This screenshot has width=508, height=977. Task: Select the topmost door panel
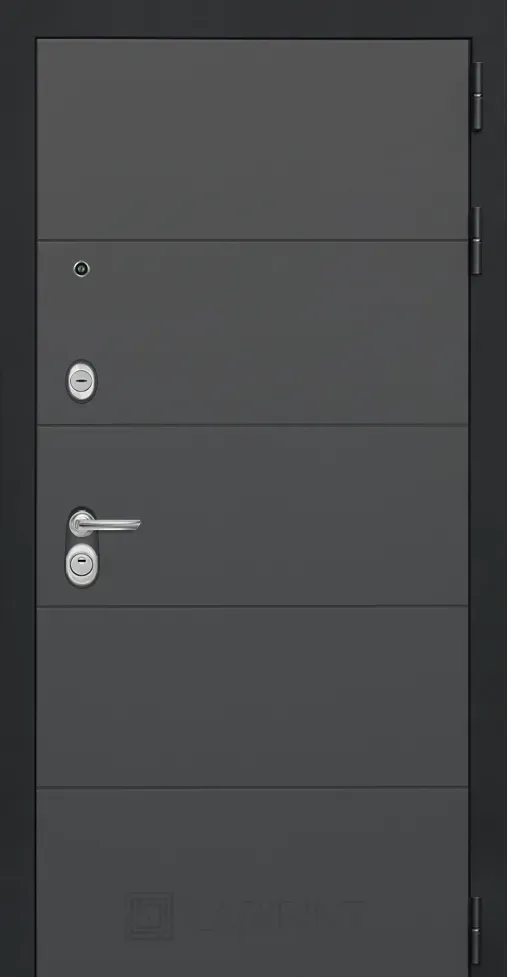click(252, 140)
